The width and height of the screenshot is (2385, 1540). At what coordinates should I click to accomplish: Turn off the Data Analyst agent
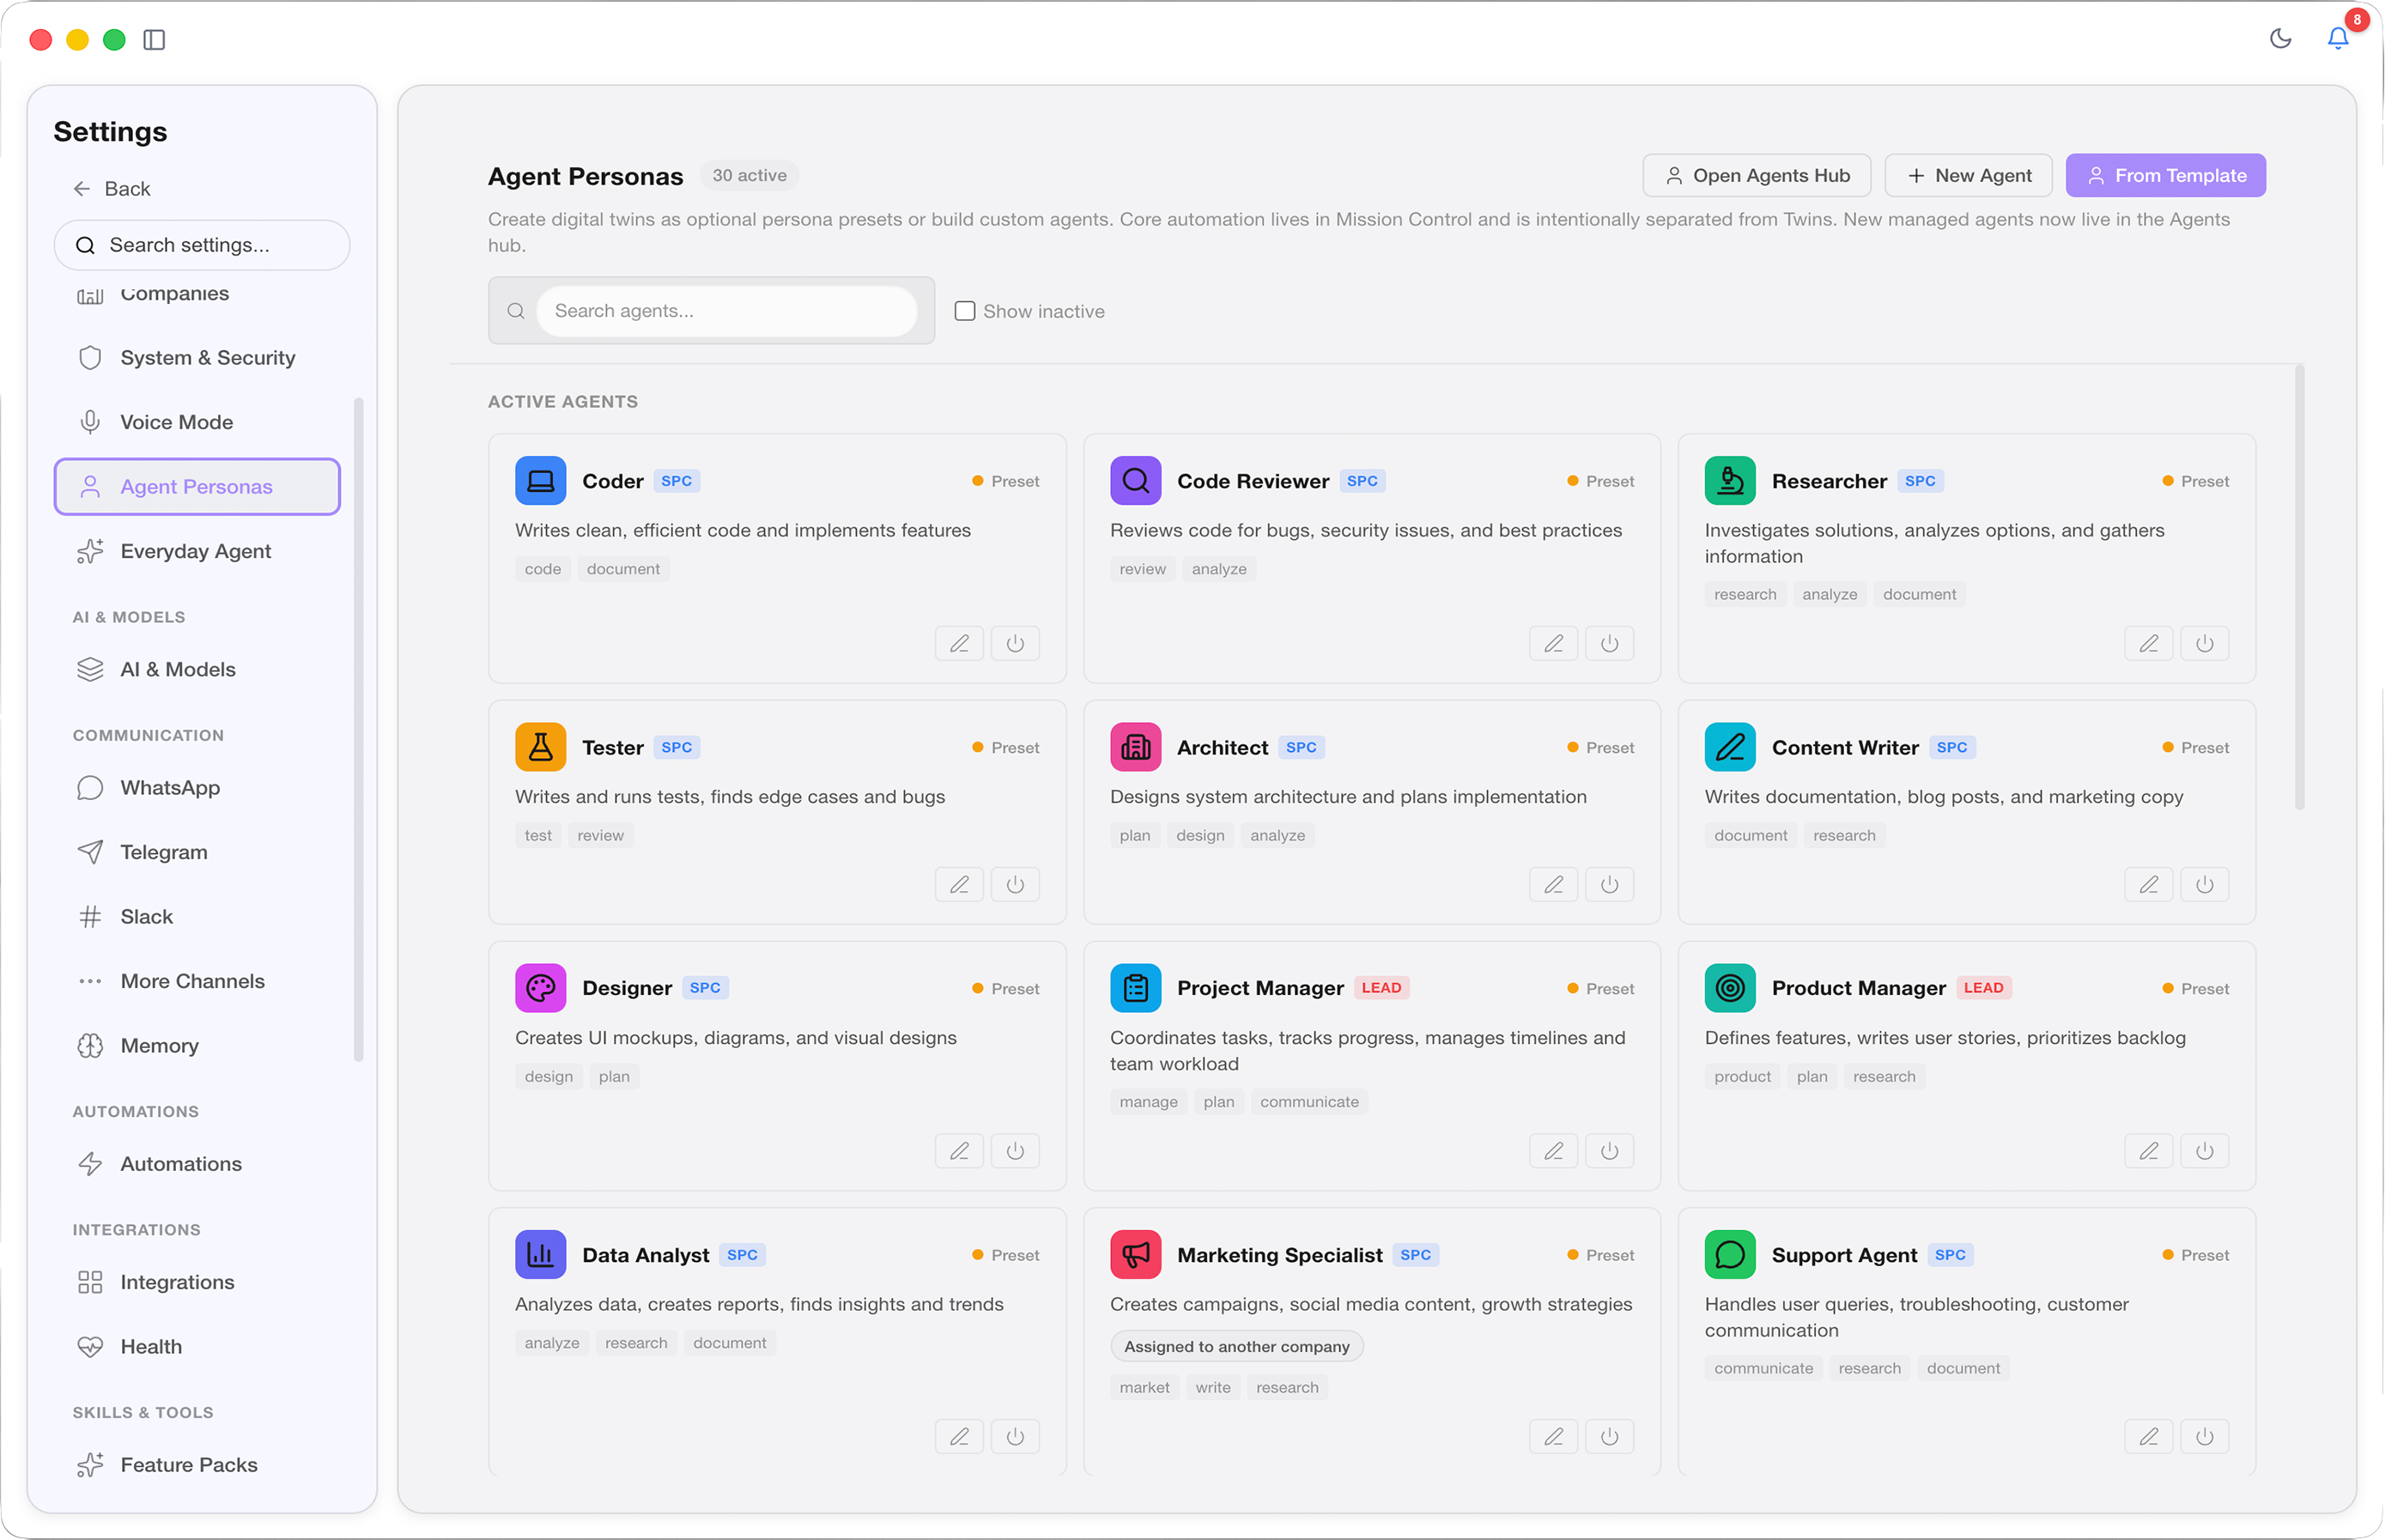coord(1015,1437)
